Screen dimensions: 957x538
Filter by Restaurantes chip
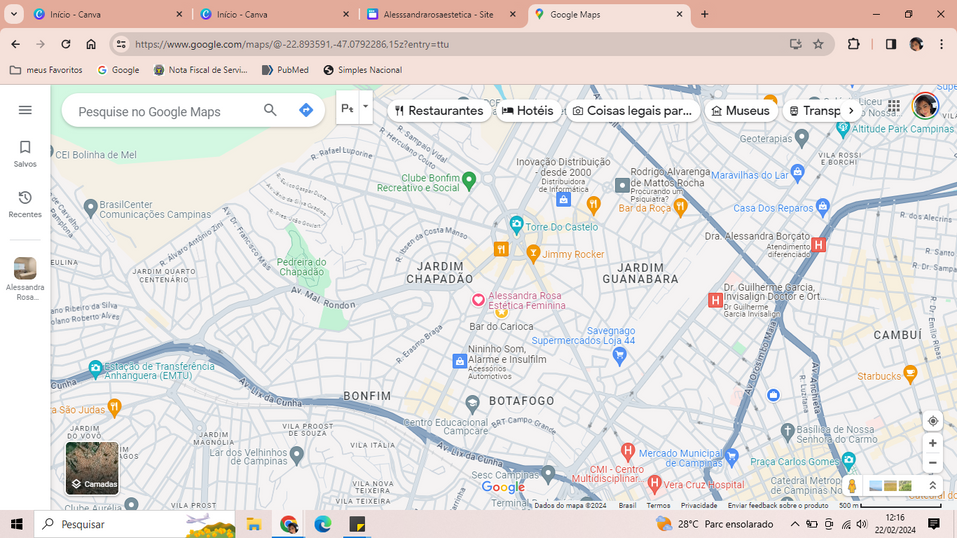[439, 111]
